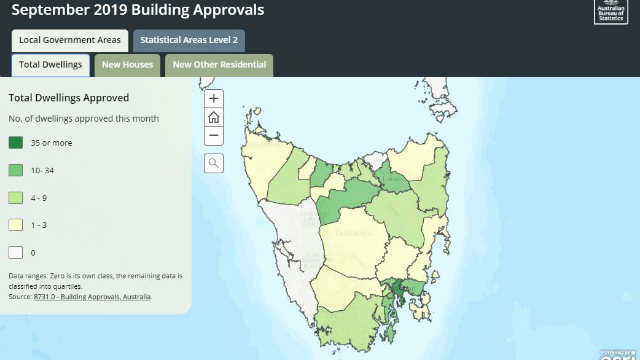Click the '35 or more' legend swatch
The width and height of the screenshot is (640, 360).
coord(16,142)
